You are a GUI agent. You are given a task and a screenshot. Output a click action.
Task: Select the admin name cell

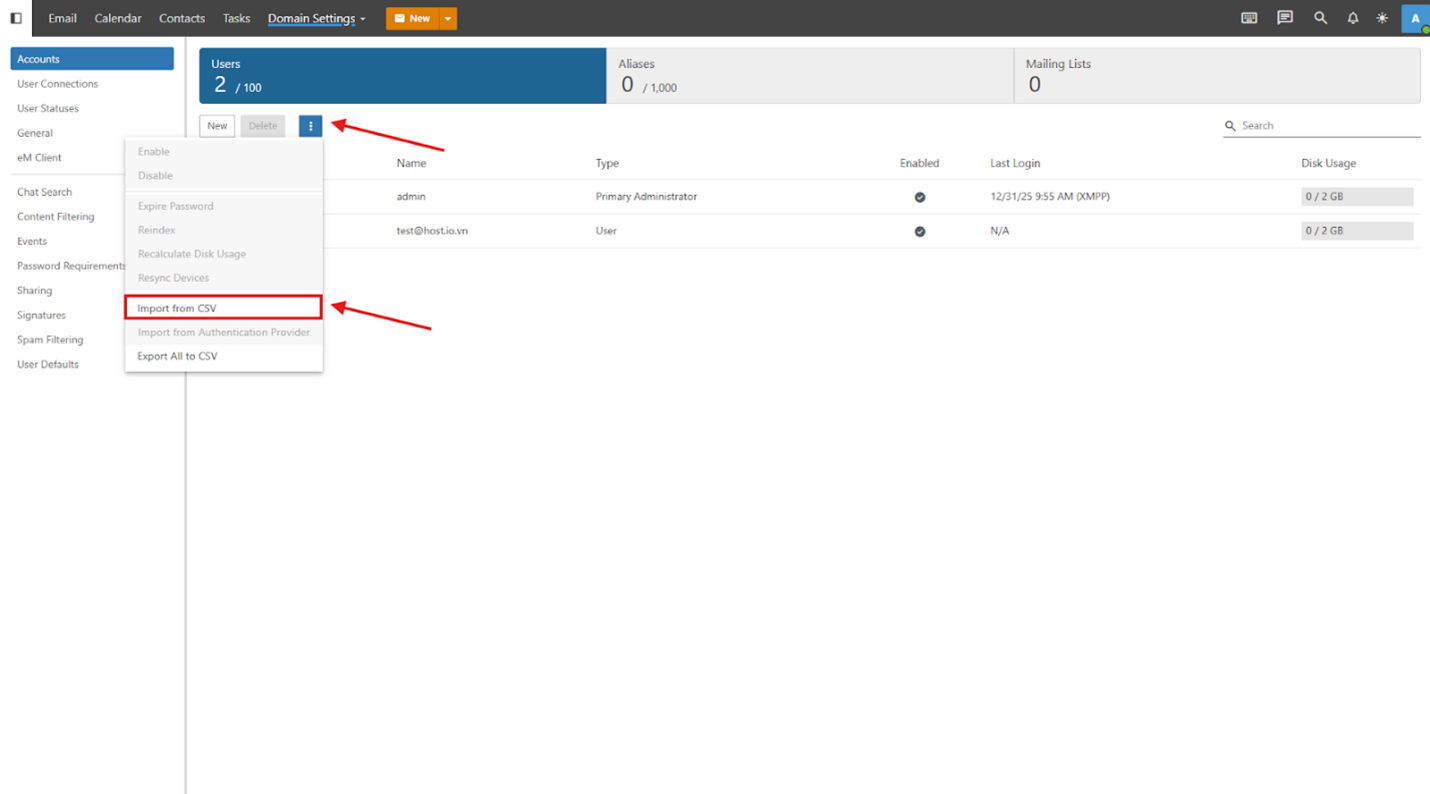tap(411, 197)
